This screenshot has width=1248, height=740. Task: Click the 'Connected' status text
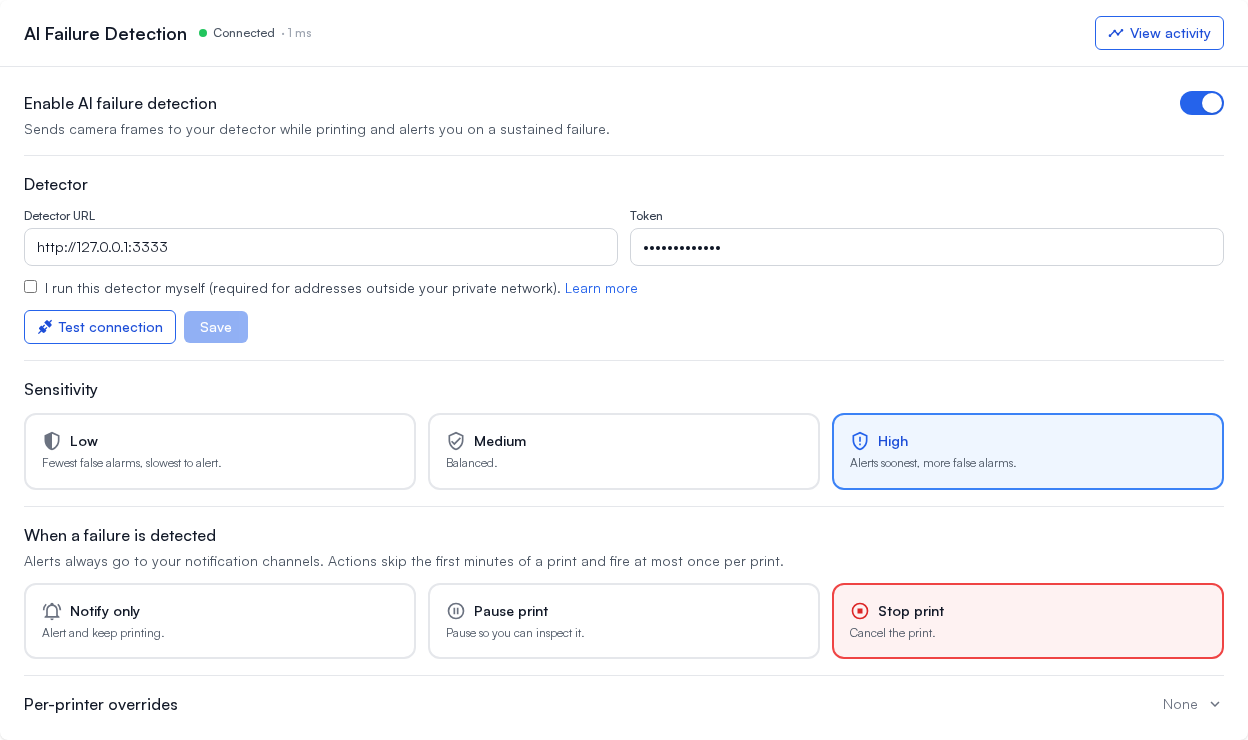pyautogui.click(x=244, y=33)
